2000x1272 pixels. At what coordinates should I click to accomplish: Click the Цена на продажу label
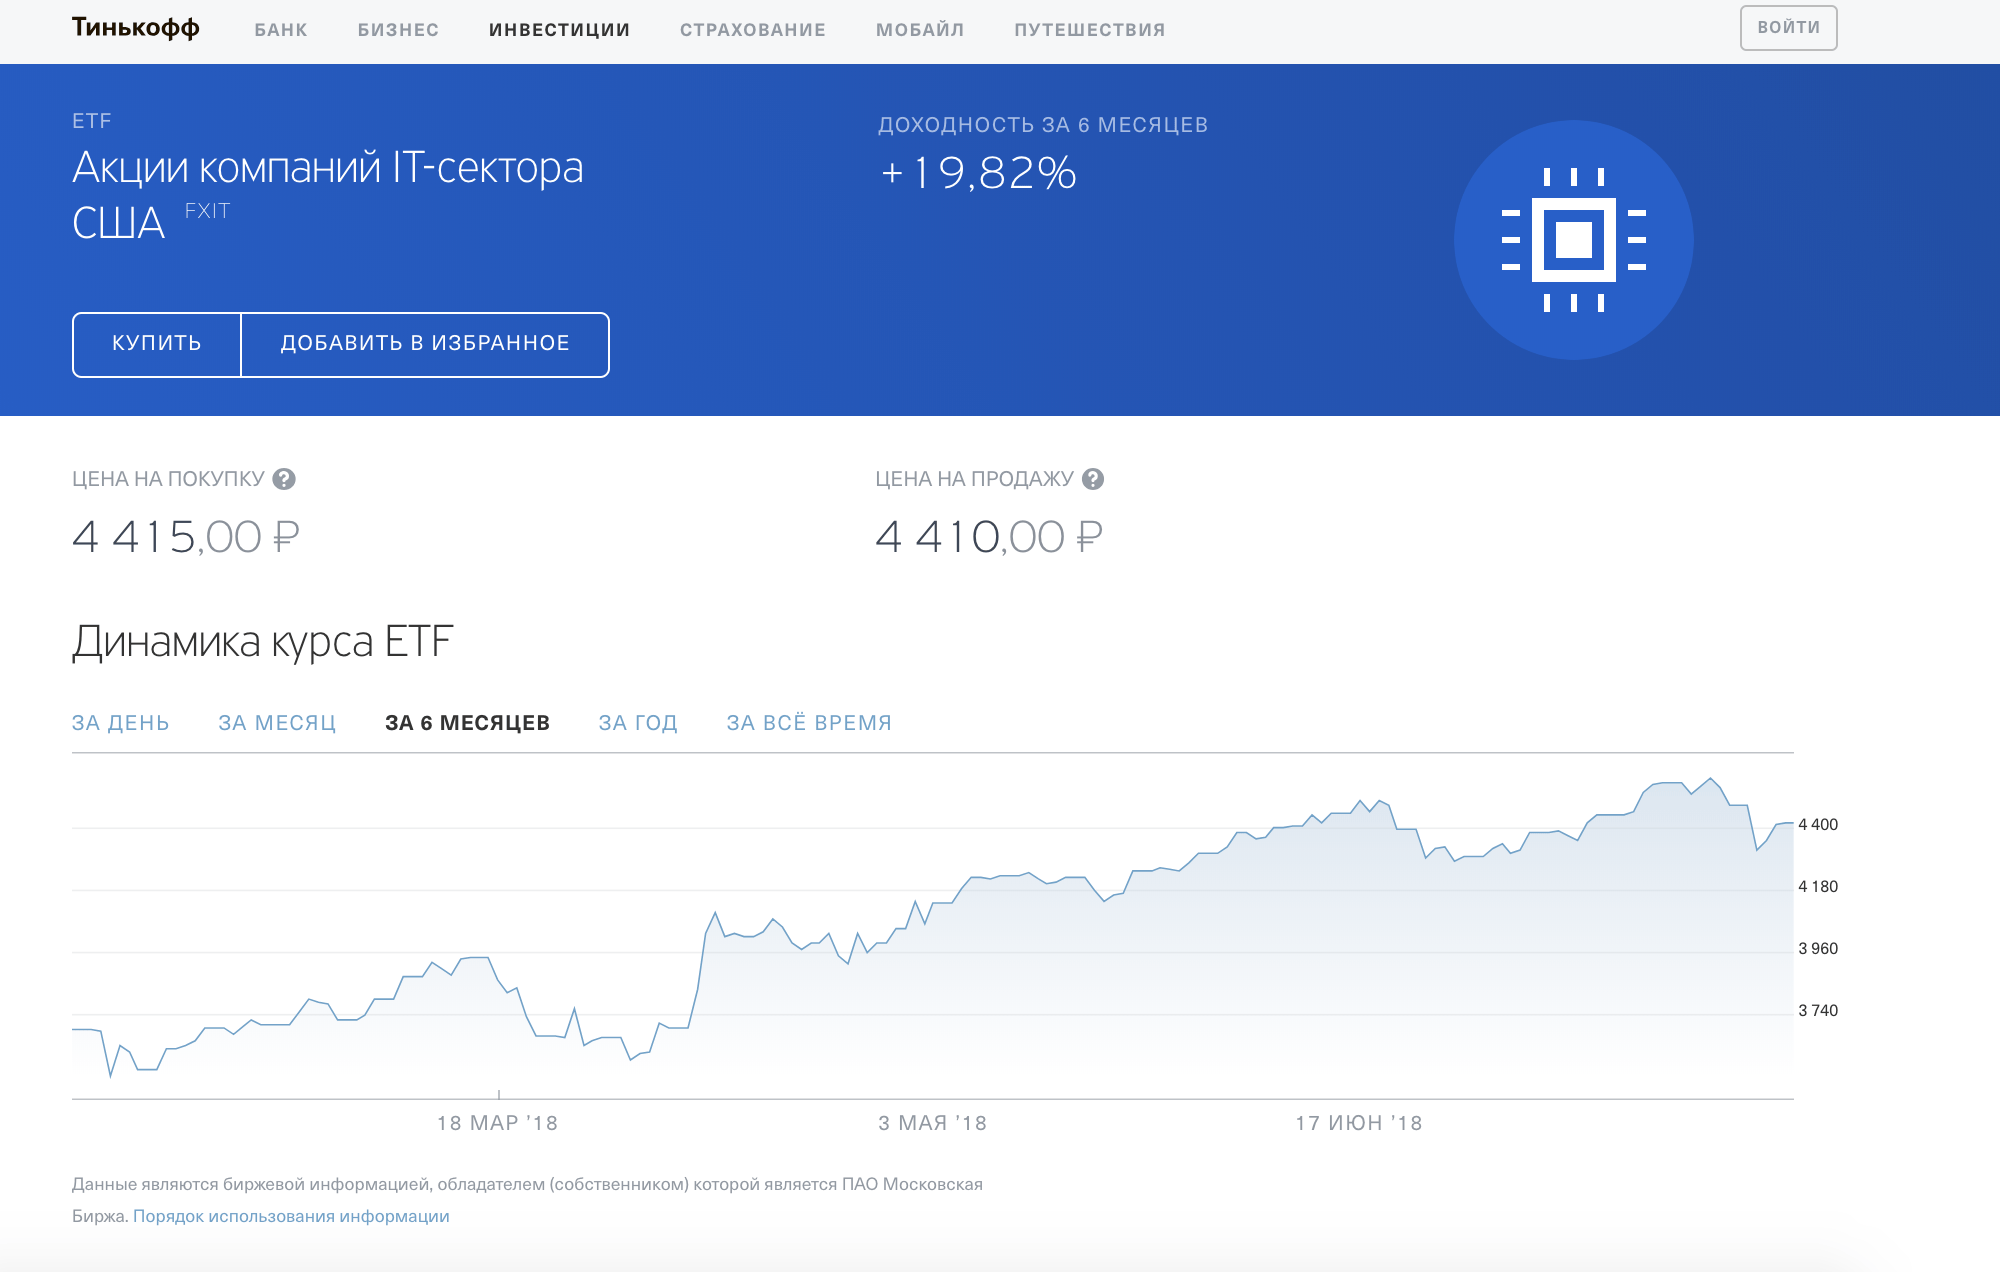point(974,479)
